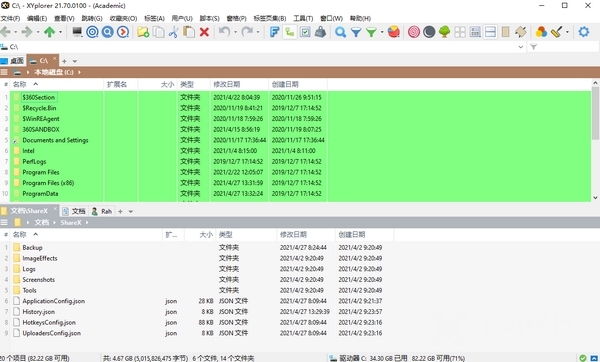Screen dimensions: 600x362
Task: Open Configuration gear icon
Action: pos(584,32)
